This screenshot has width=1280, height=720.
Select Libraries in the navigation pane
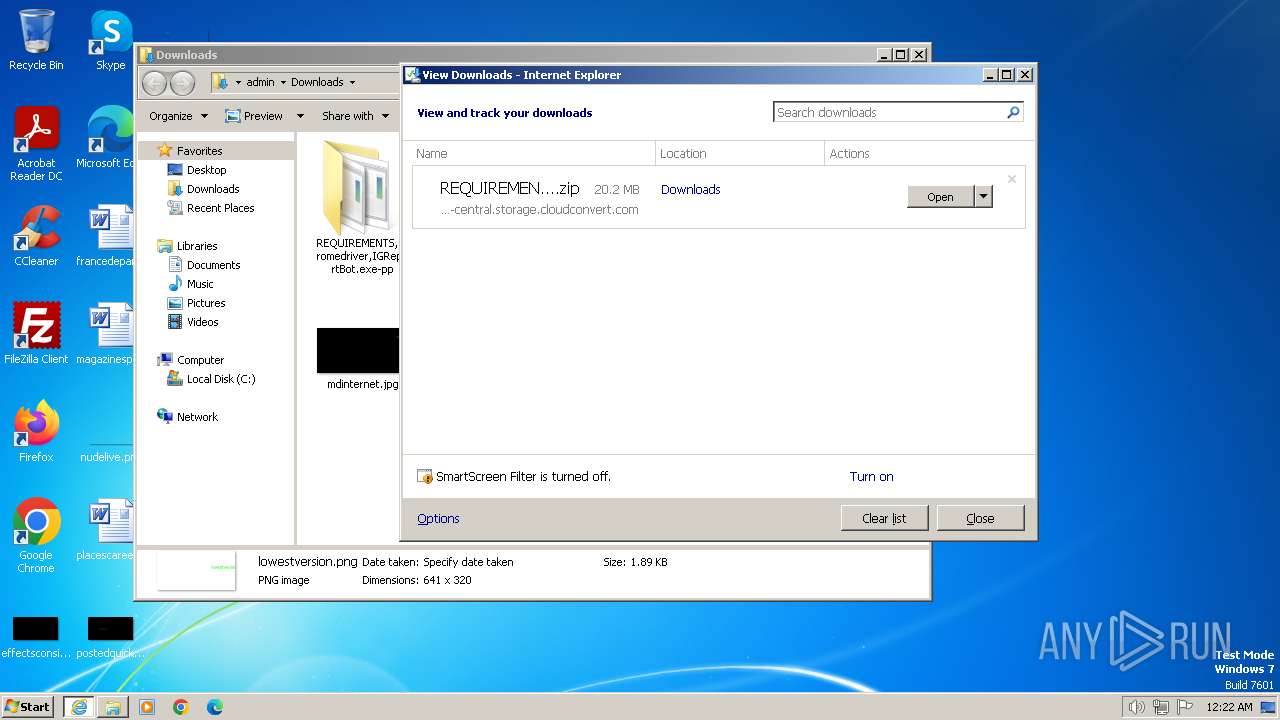pos(196,246)
